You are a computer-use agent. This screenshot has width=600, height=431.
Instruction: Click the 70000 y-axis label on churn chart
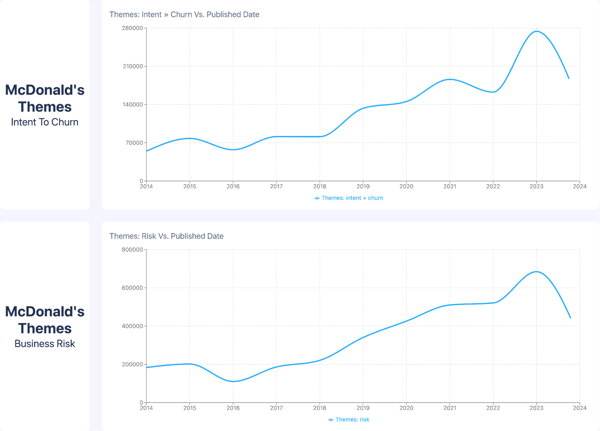pos(135,143)
